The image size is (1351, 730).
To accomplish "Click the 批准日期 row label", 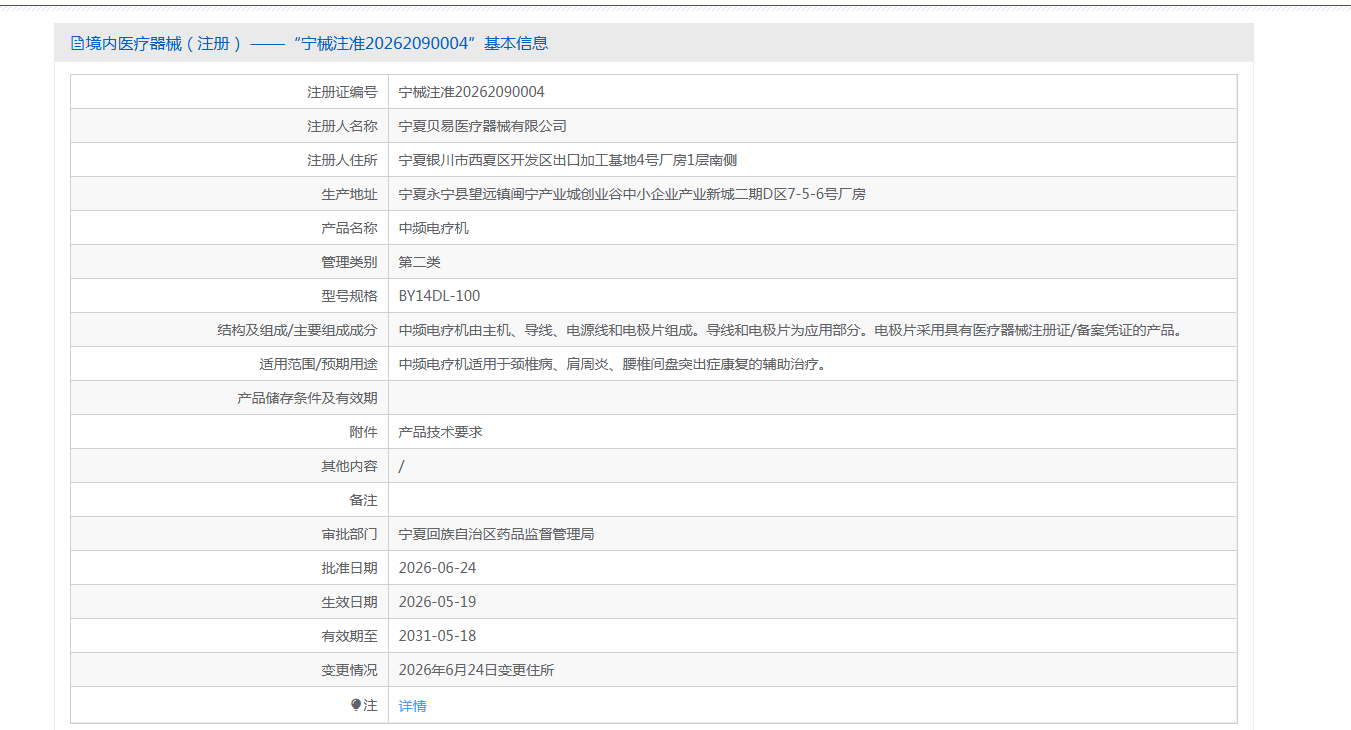I will (349, 568).
